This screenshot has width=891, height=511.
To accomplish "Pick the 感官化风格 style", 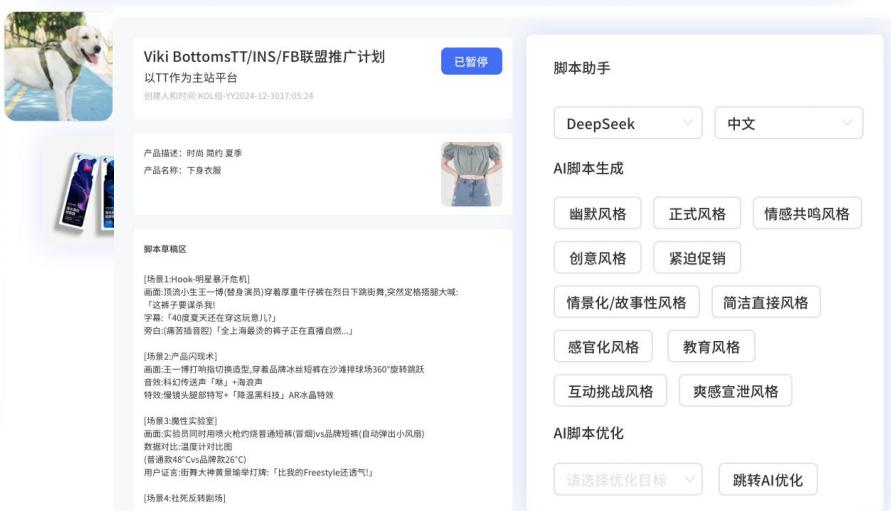I will click(x=603, y=347).
